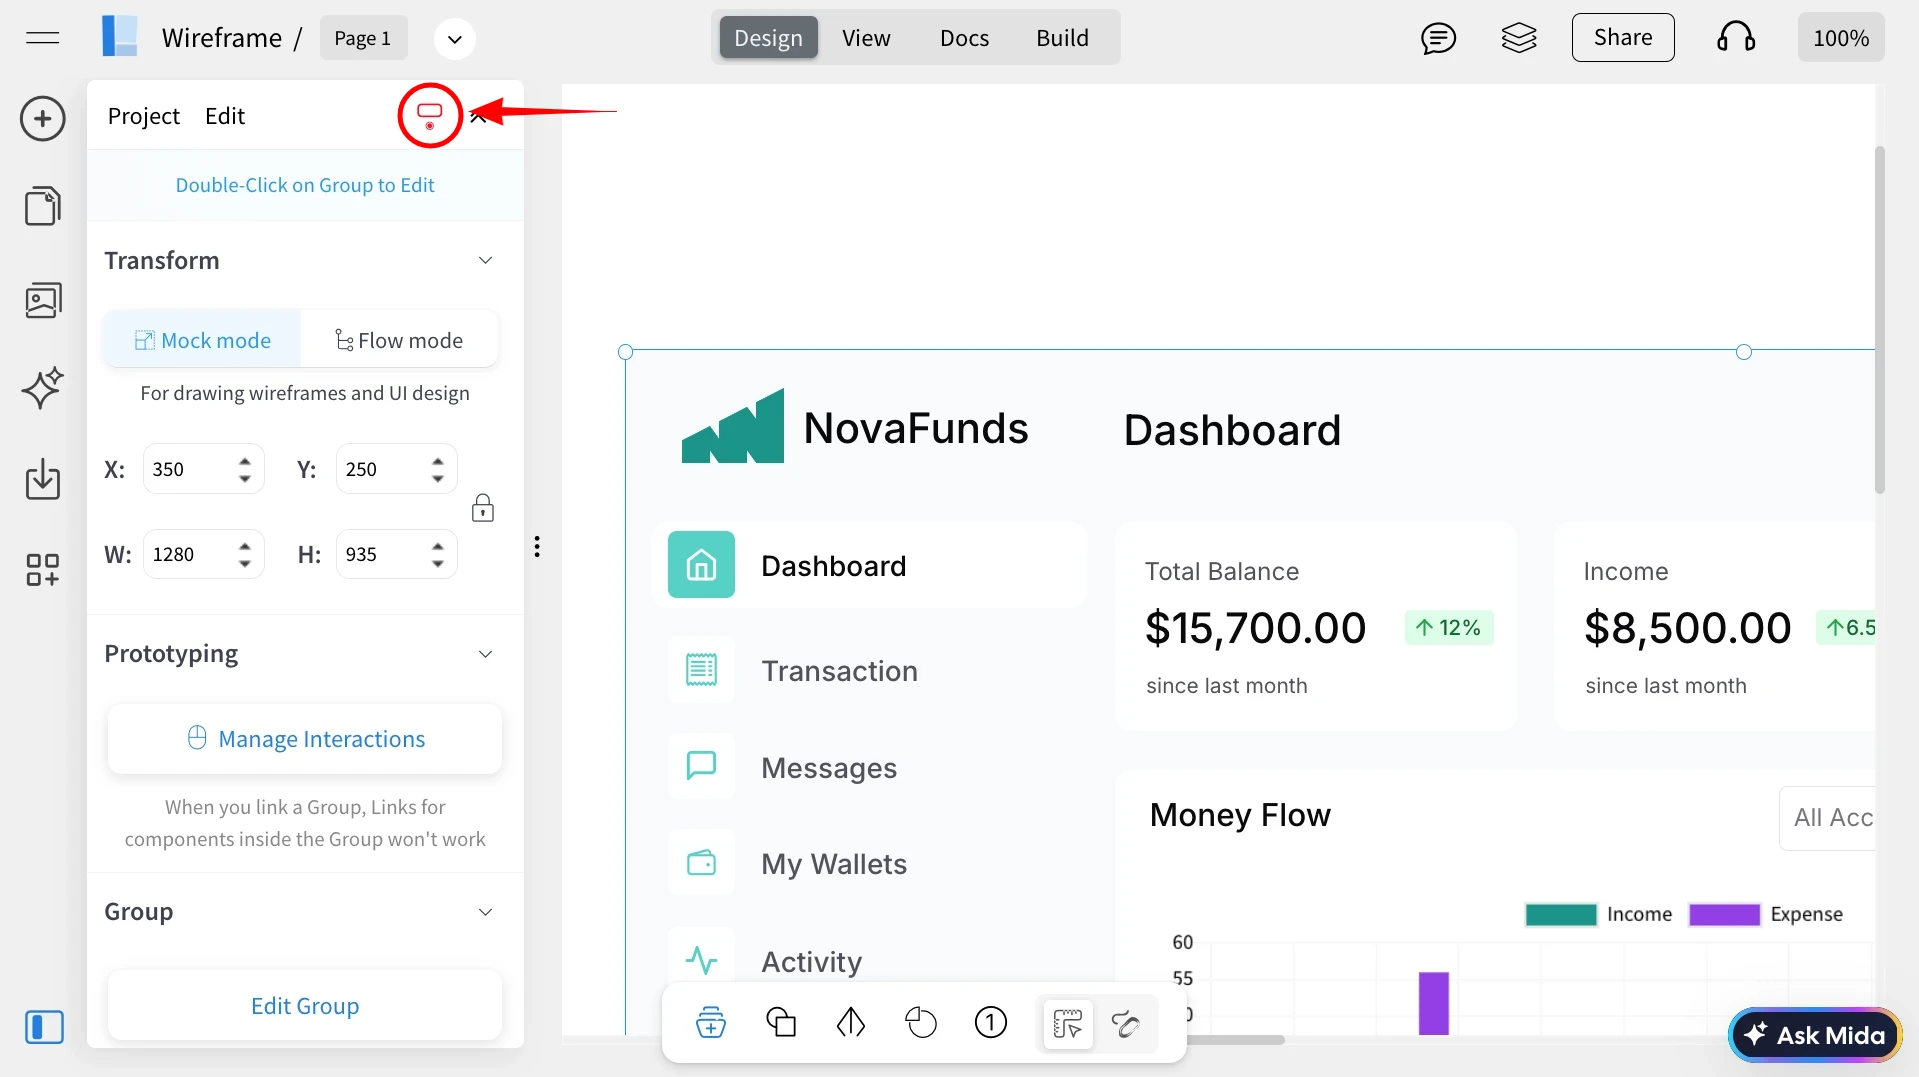
Task: Click the Manage Interactions button
Action: [x=305, y=739]
